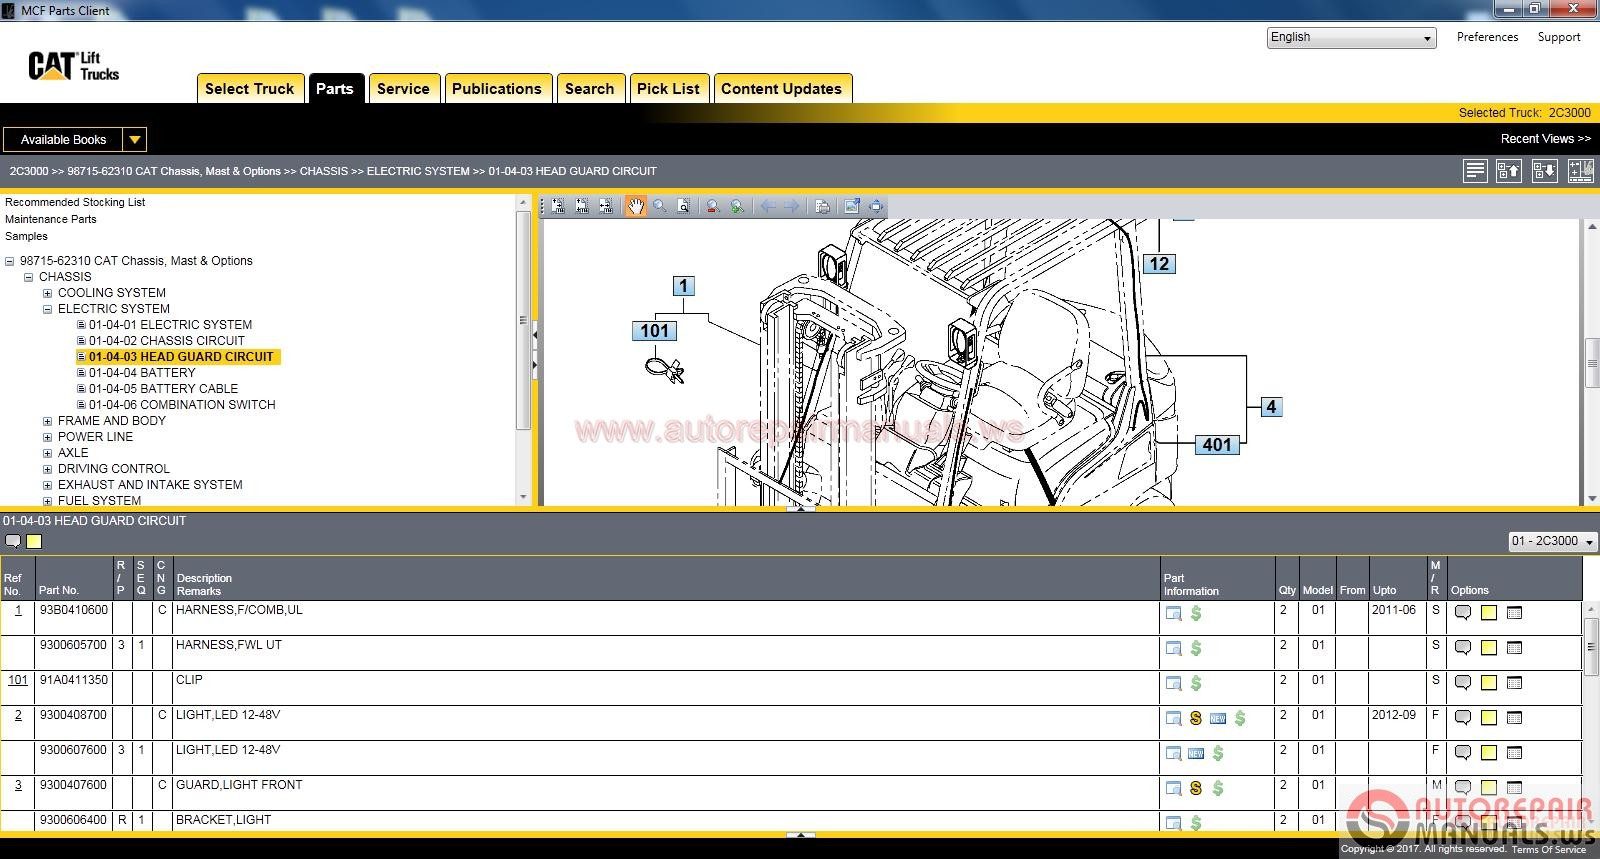Click the parts table vertical scrollbar
The width and height of the screenshot is (1600, 859).
click(x=1591, y=714)
